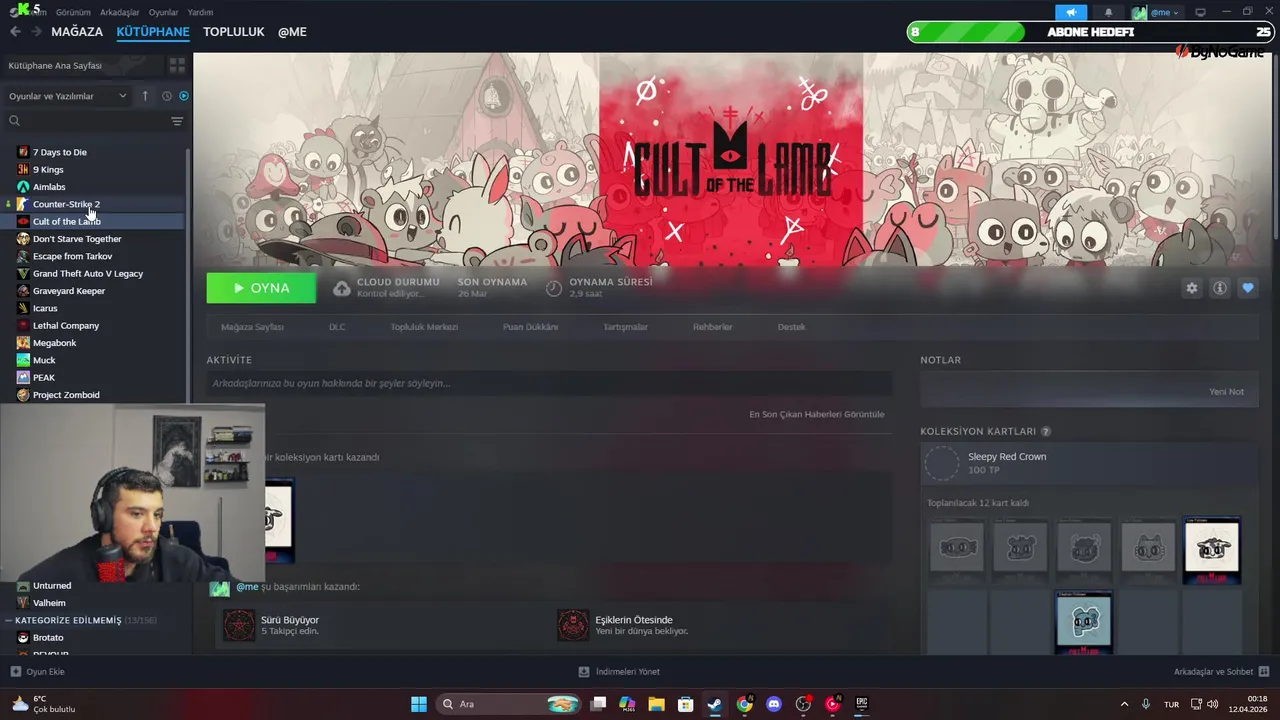
Task: Open the Arkadaşlar menu
Action: pyautogui.click(x=120, y=12)
